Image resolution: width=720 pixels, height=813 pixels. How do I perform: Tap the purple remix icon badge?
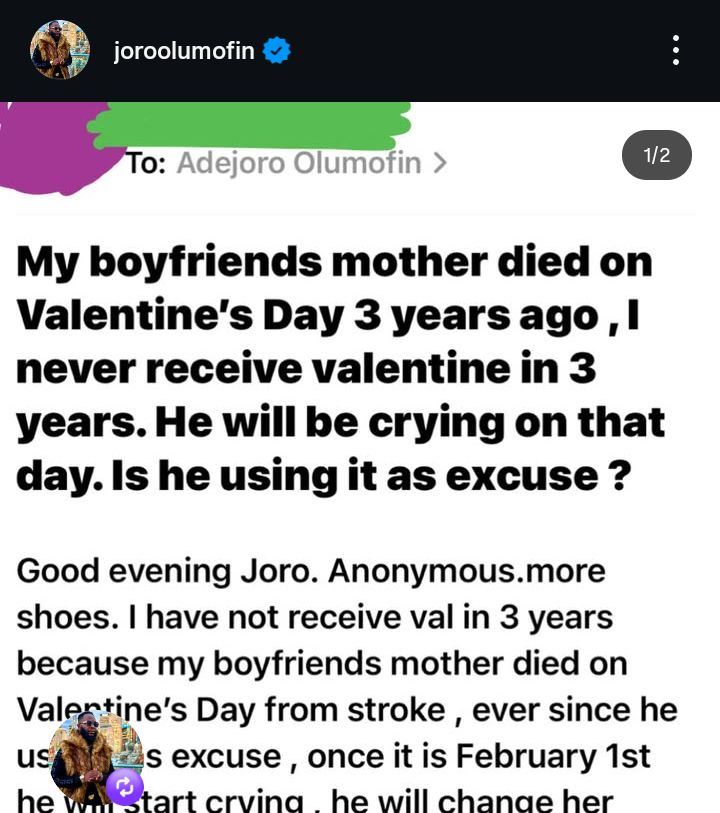click(125, 787)
